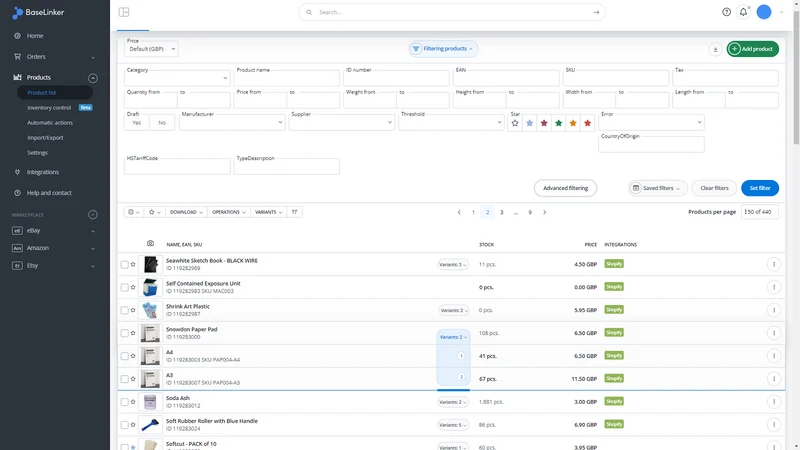Open Inventory control in the sidebar
The height and width of the screenshot is (450, 800).
(49, 108)
